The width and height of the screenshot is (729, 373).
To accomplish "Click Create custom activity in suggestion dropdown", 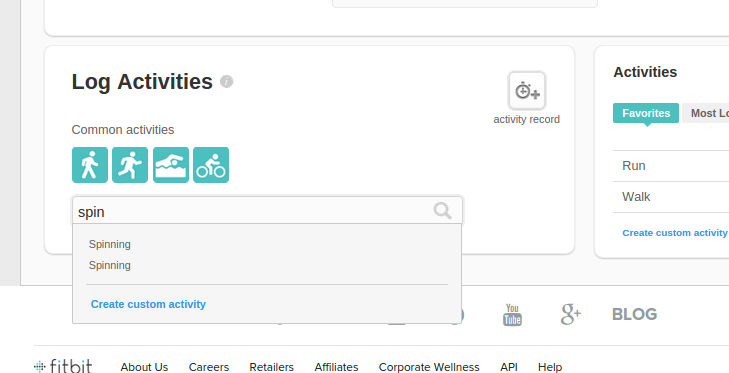I will 148,304.
